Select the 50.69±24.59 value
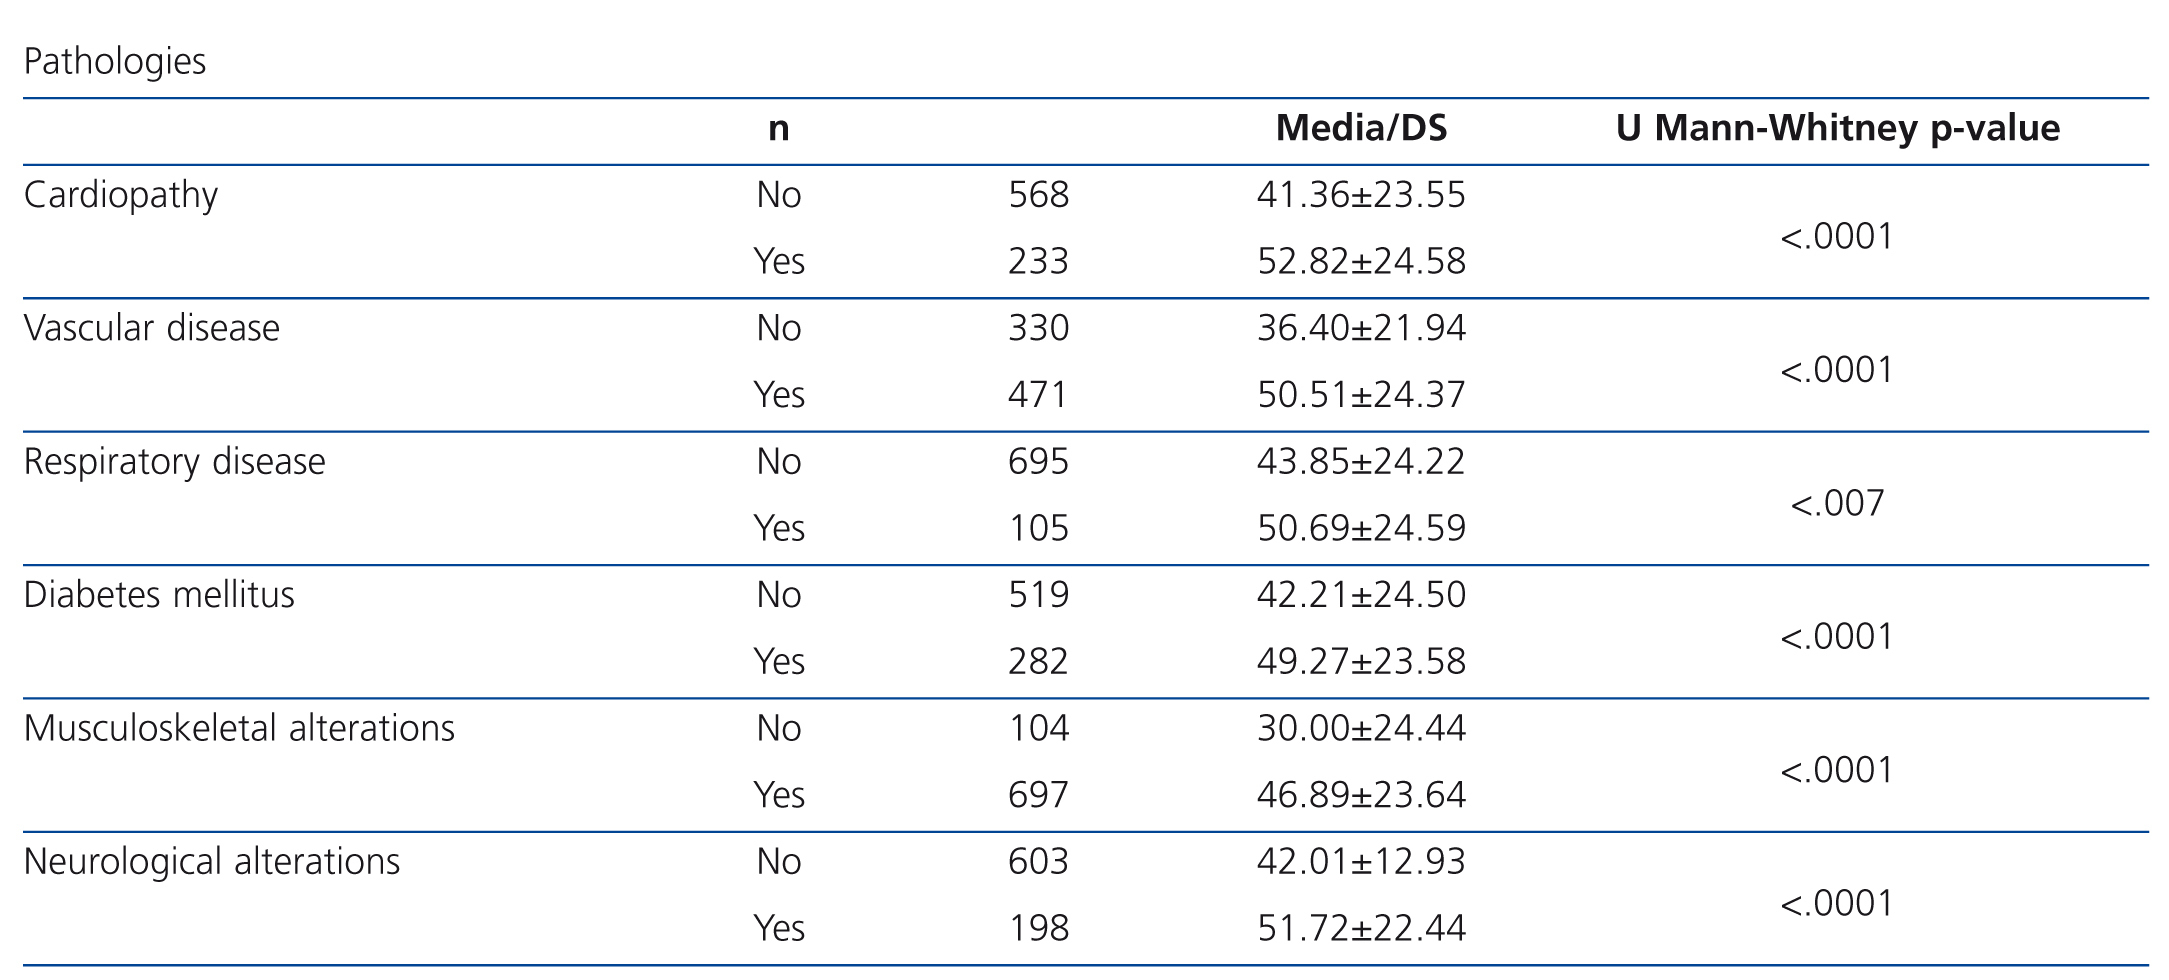 tap(1361, 528)
